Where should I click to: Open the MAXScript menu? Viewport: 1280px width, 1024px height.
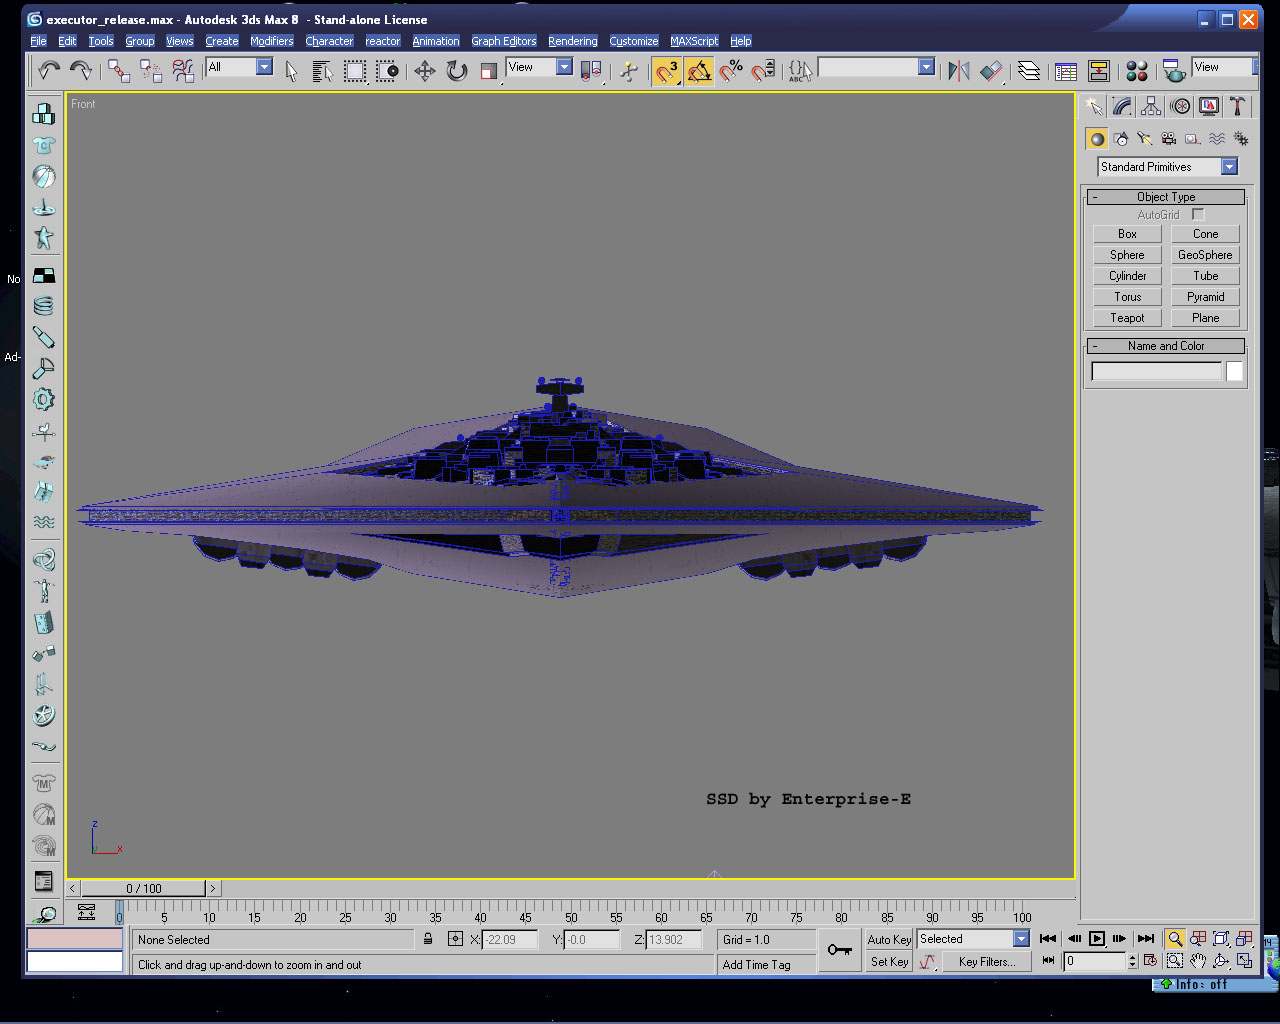pyautogui.click(x=694, y=41)
